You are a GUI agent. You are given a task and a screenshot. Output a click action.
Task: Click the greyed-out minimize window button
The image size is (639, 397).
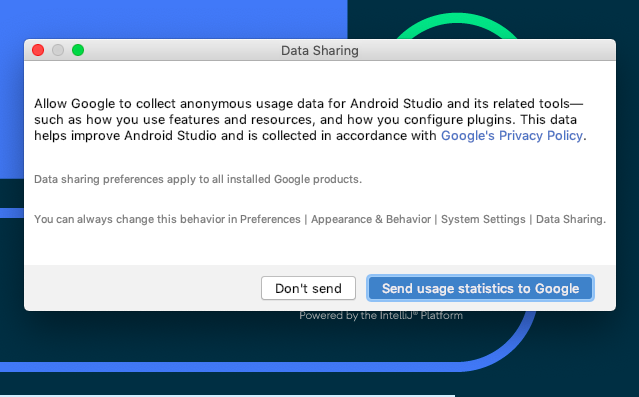coord(58,50)
